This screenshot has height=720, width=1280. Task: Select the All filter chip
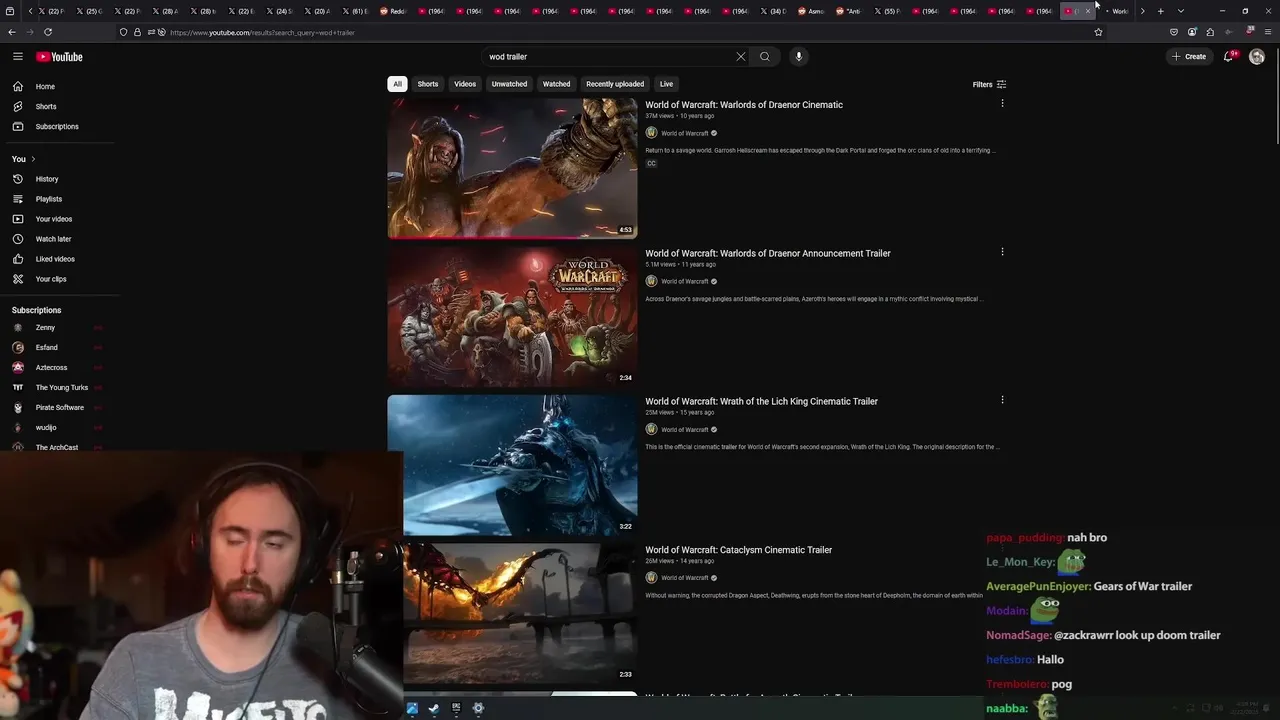[x=397, y=84]
